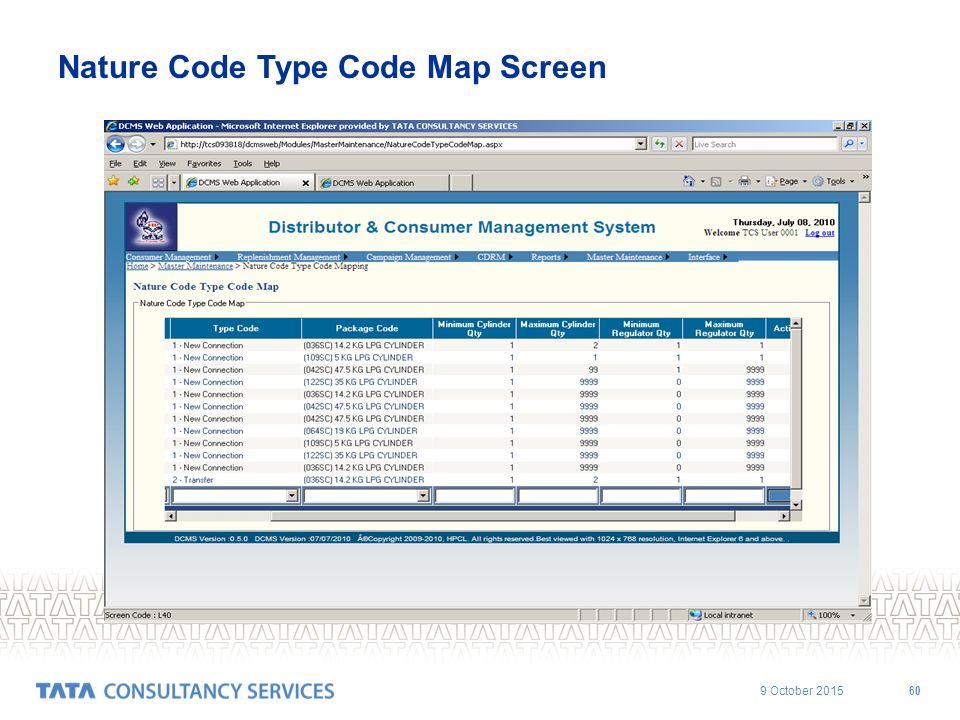Open the Favorites Center star icon
This screenshot has width=960, height=720.
point(113,181)
